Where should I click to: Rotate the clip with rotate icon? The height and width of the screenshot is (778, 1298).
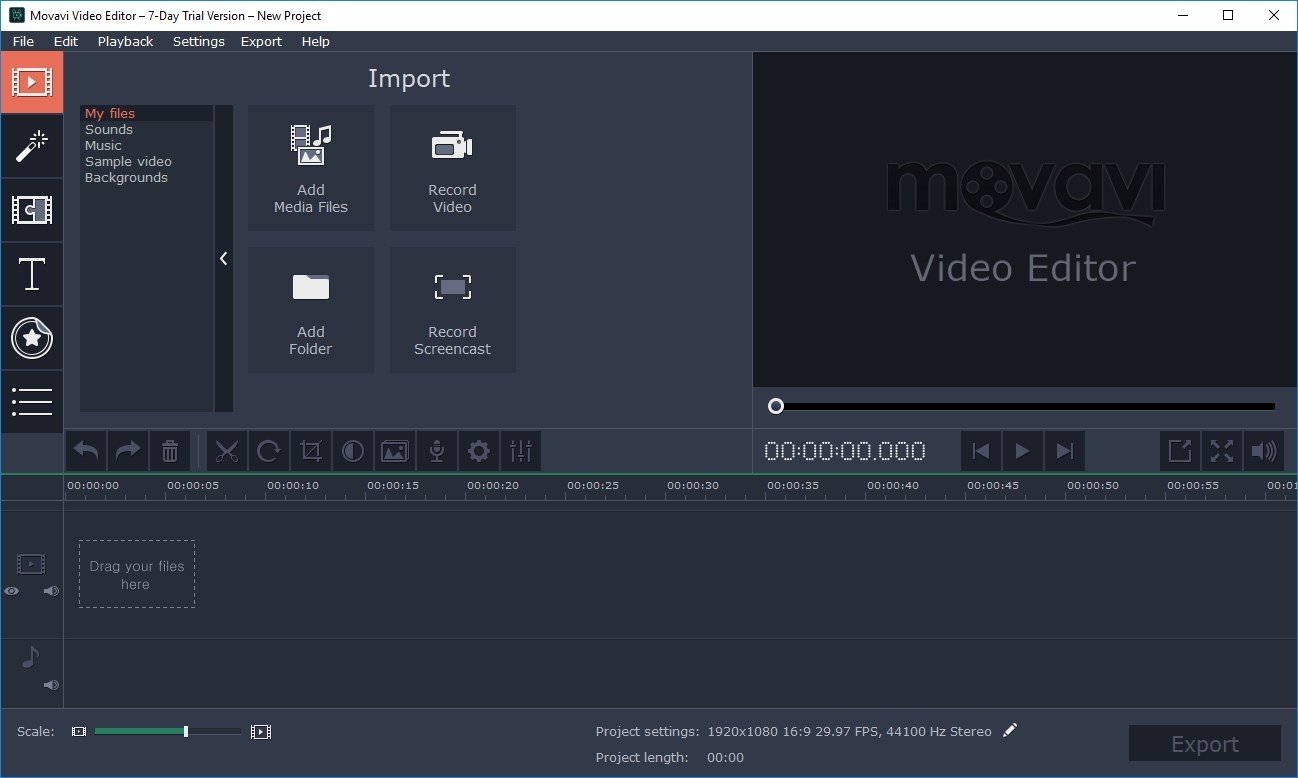point(269,452)
